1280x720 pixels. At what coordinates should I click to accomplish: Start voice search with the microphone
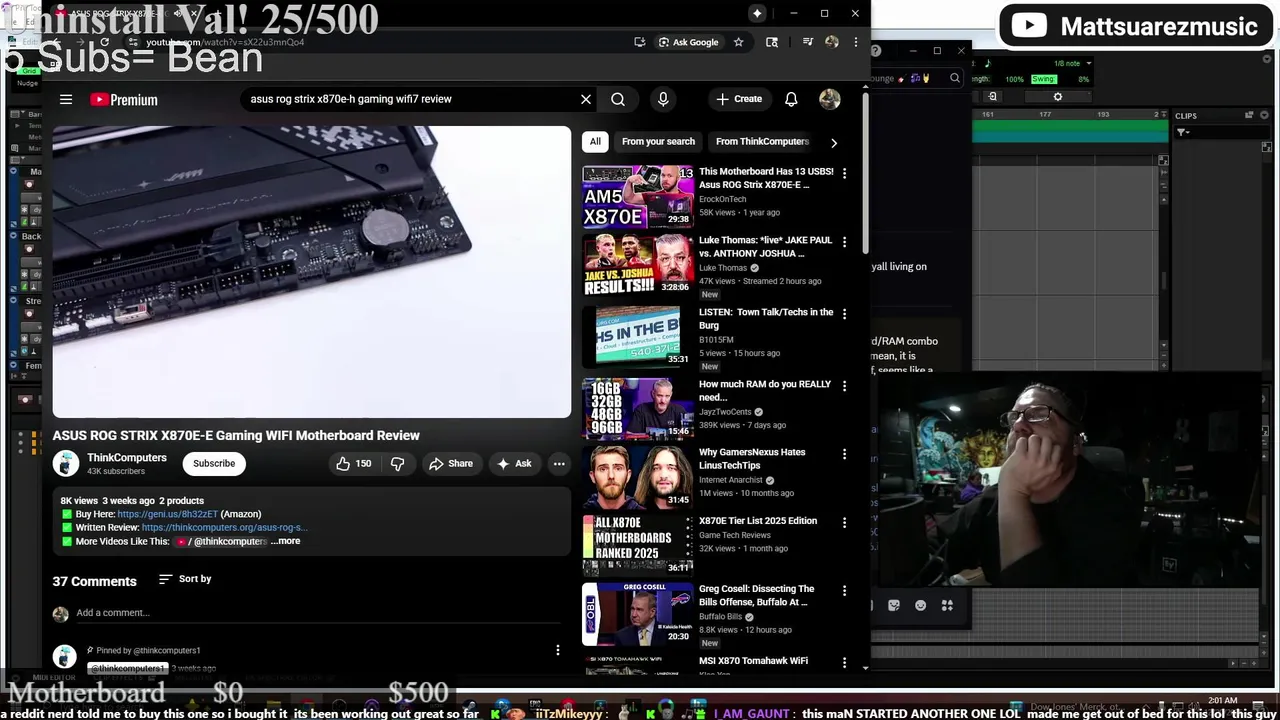coord(663,99)
